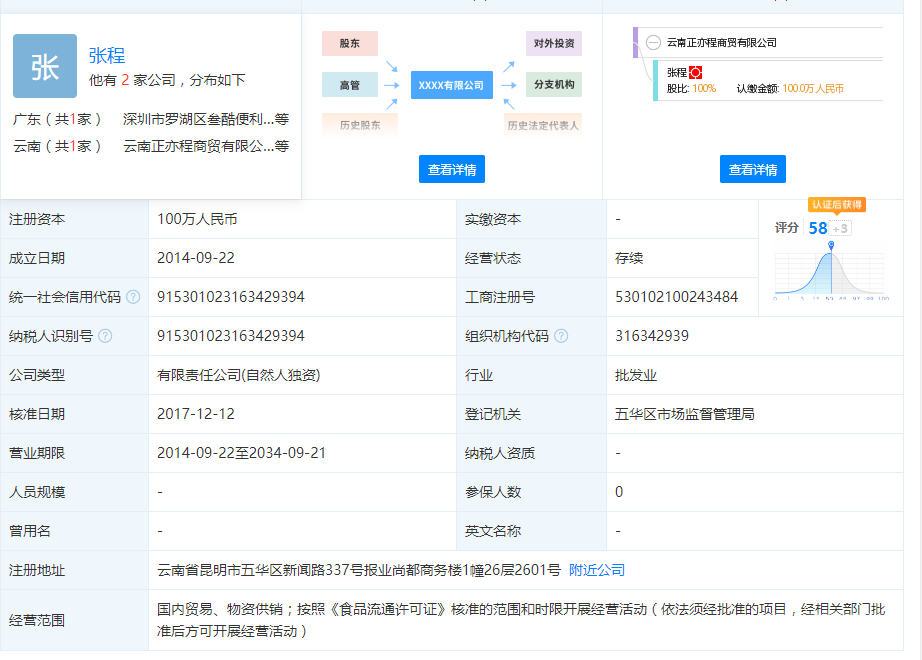Click 有限责任公司(自然人独资) company type
Viewport: 922px width, 660px height.
tap(239, 375)
